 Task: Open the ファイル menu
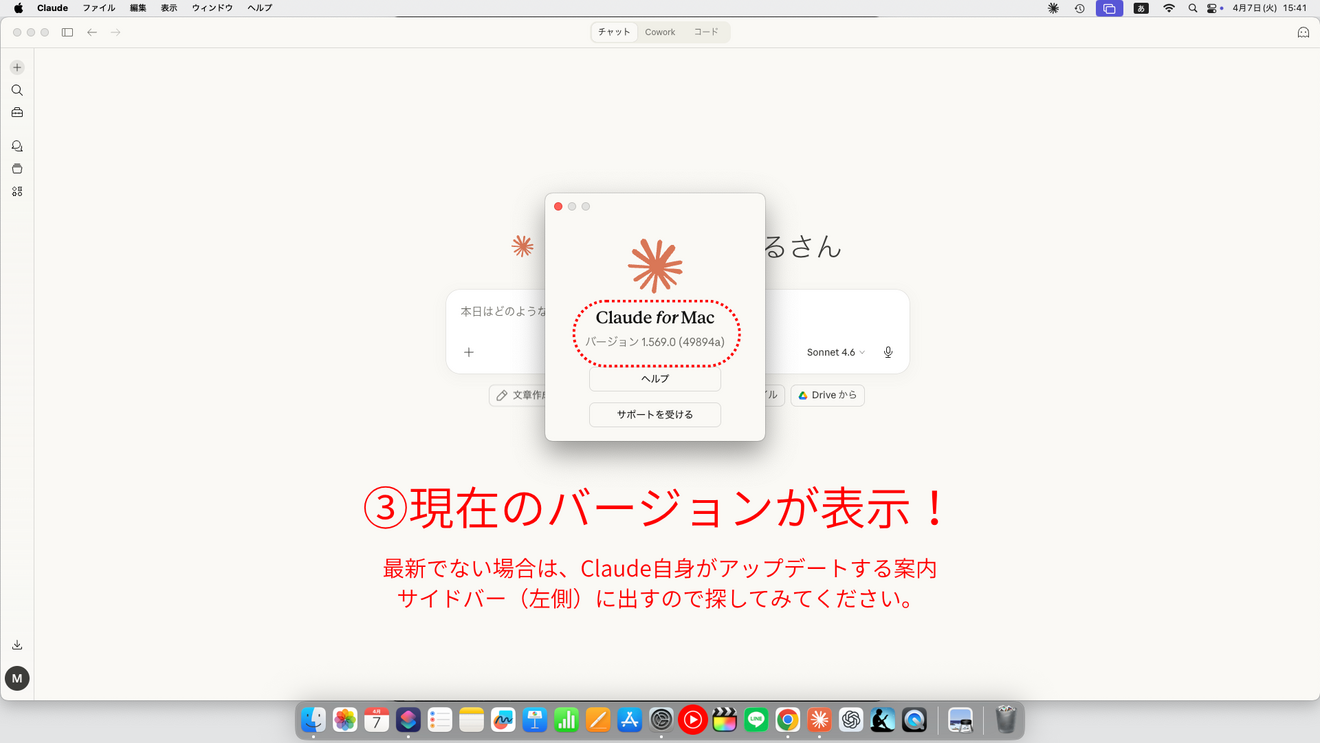pyautogui.click(x=99, y=8)
